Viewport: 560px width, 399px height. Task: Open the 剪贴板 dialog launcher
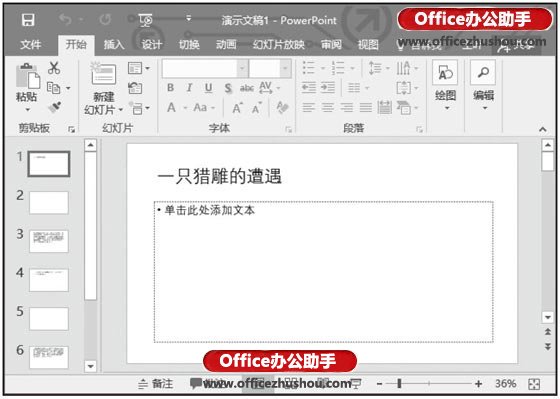click(x=71, y=129)
